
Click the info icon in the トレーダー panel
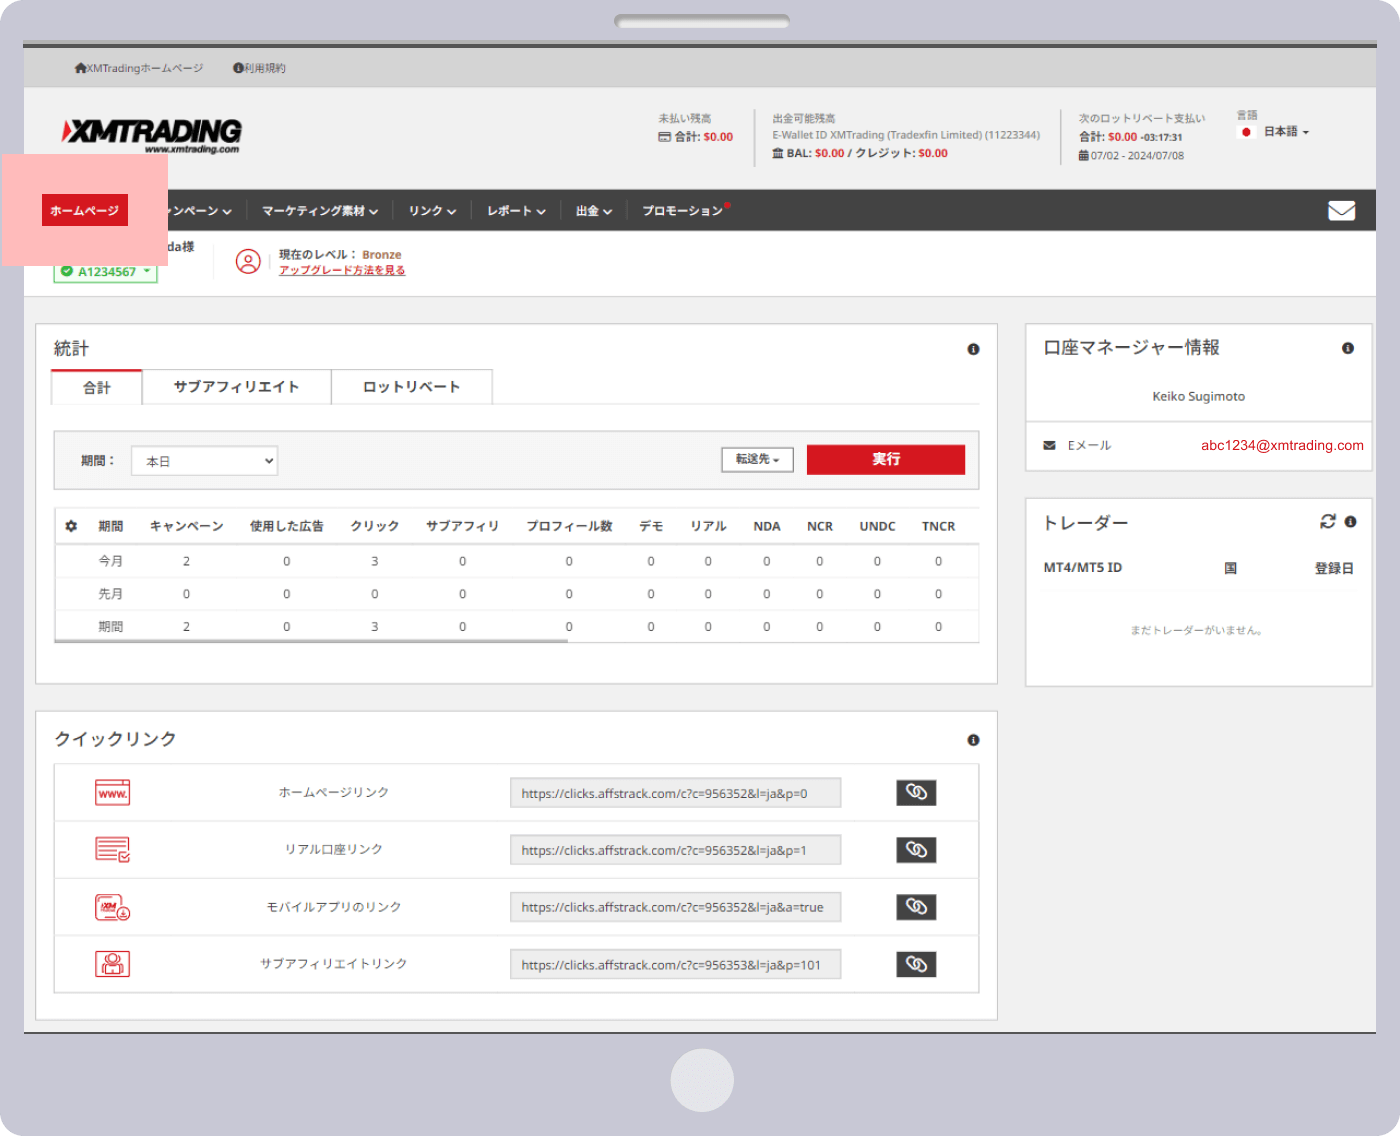[1350, 522]
